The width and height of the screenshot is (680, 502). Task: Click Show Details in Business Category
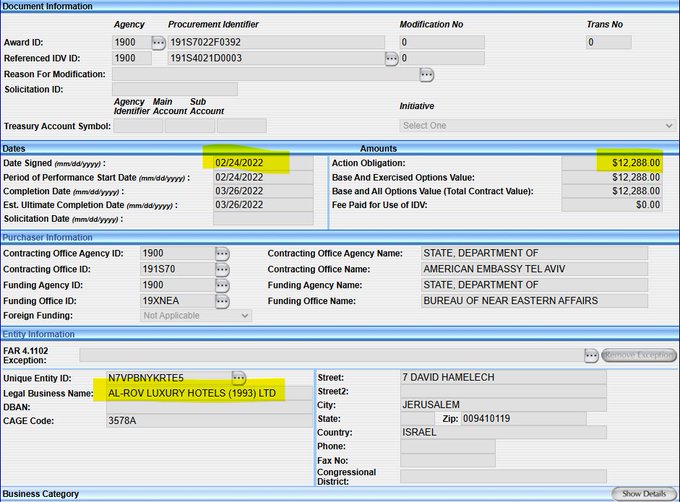point(644,494)
